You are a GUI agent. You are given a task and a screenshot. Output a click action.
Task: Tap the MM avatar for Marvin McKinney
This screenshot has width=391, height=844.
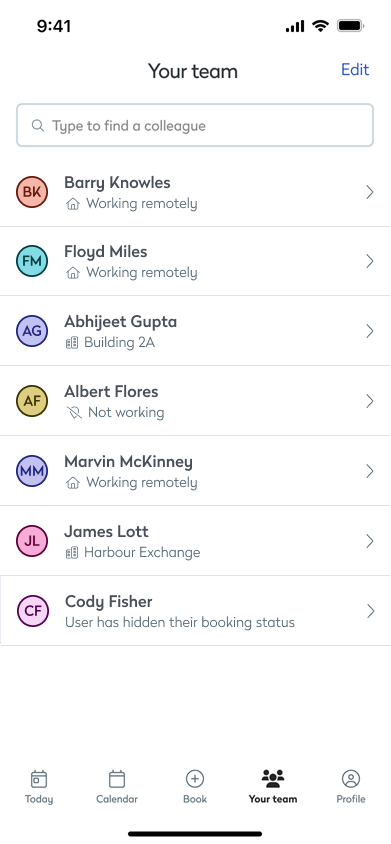pyautogui.click(x=32, y=471)
